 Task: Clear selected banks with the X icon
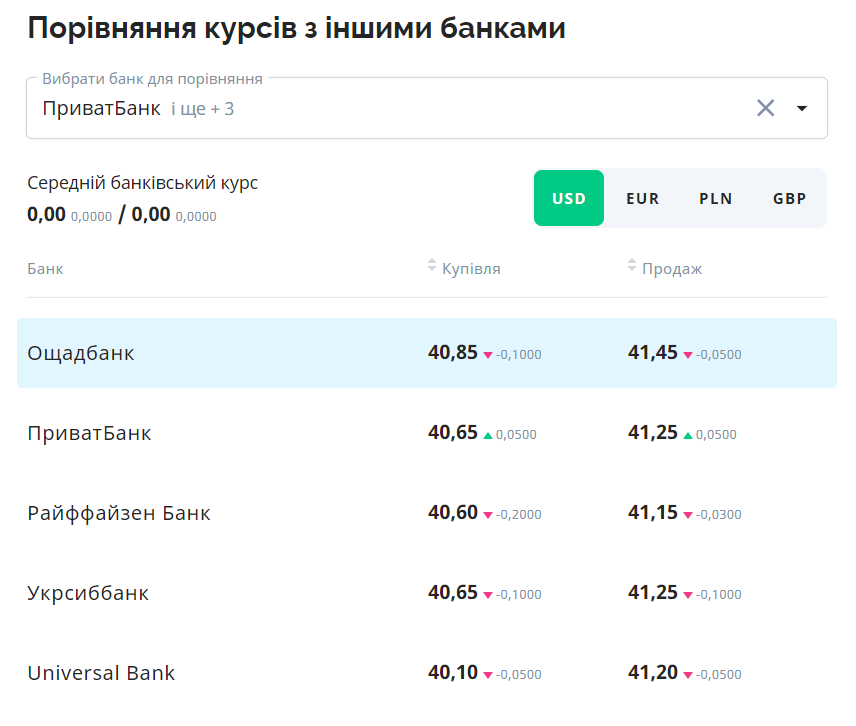[x=766, y=107]
